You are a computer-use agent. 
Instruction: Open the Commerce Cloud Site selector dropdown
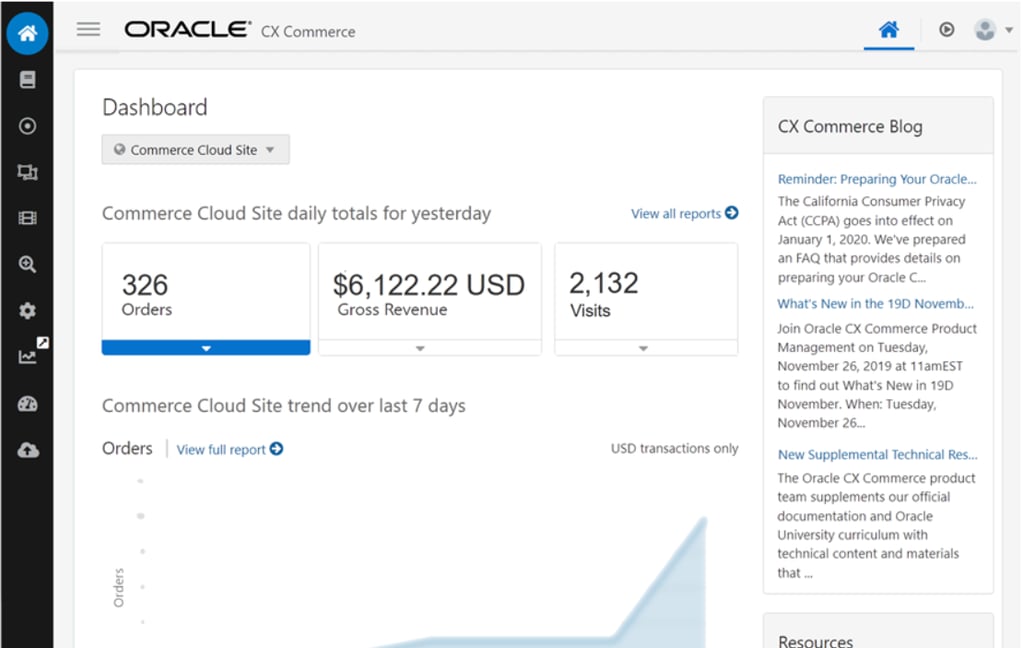[195, 150]
